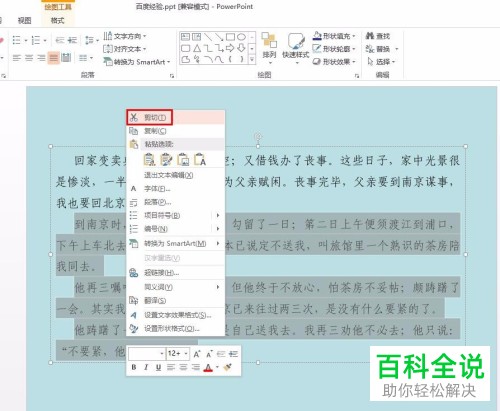The height and width of the screenshot is (411, 500).
Task: Open the font color dropdown arrow in mini toolbar
Action: coord(217,367)
